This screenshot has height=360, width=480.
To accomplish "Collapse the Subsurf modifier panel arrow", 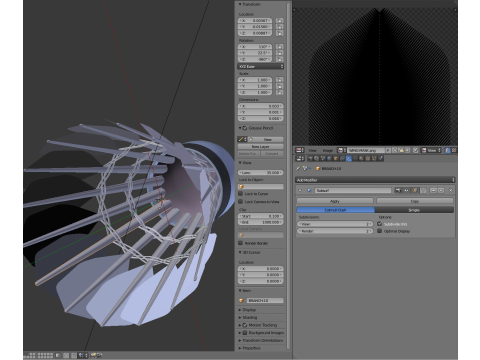I will (x=300, y=190).
